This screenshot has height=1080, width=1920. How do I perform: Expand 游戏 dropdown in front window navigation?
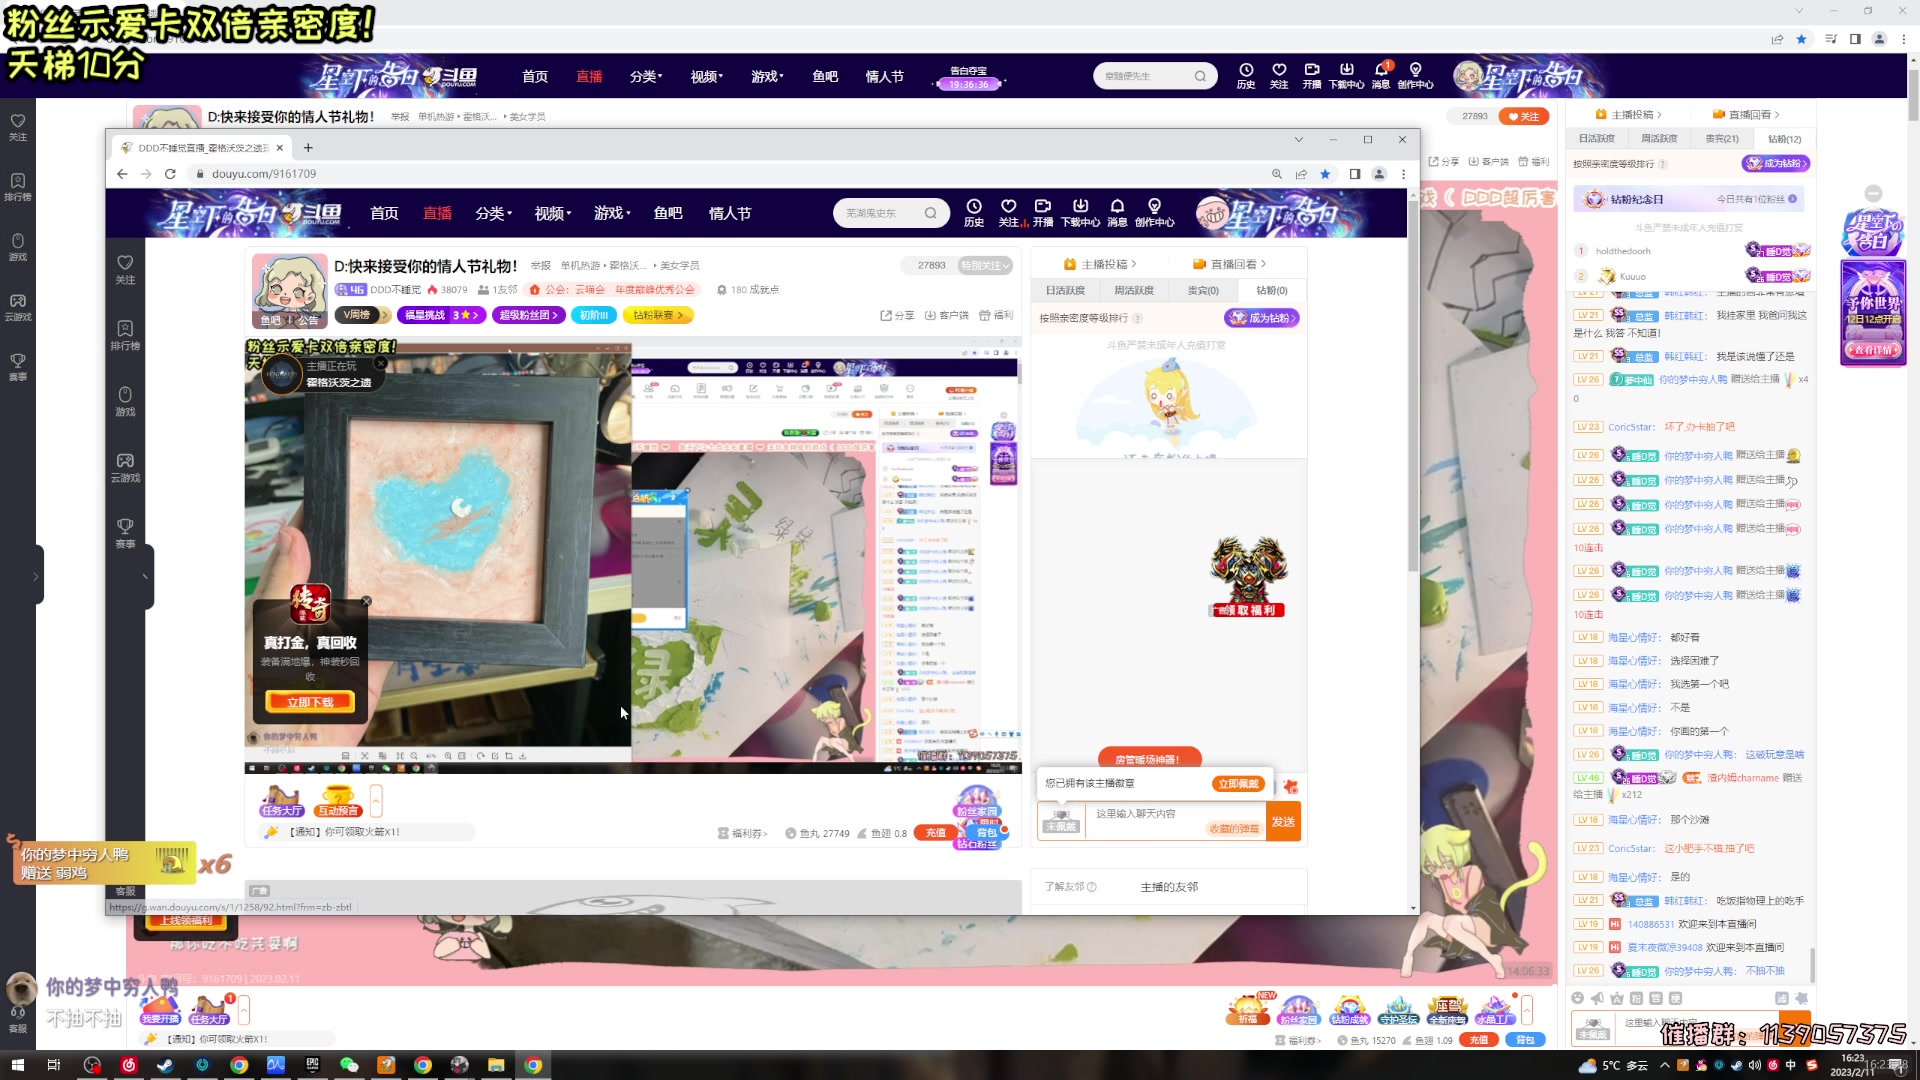click(612, 213)
